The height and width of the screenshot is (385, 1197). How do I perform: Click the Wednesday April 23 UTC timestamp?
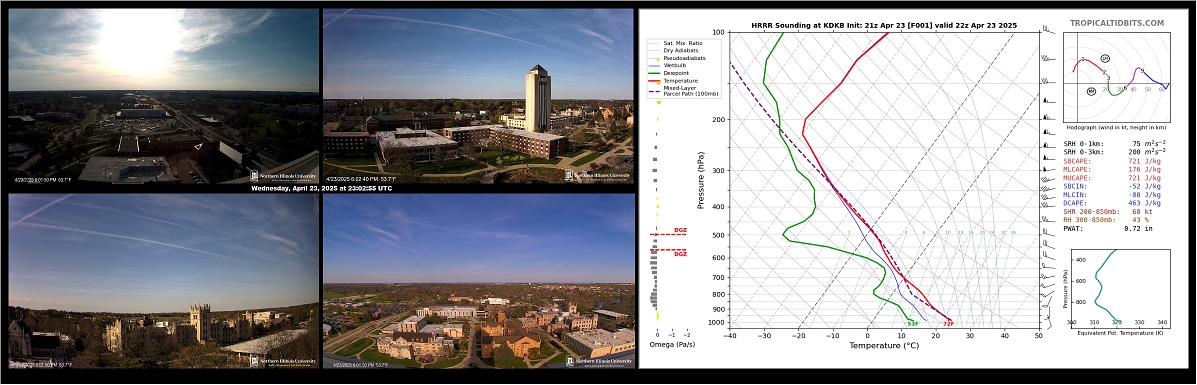pos(321,188)
